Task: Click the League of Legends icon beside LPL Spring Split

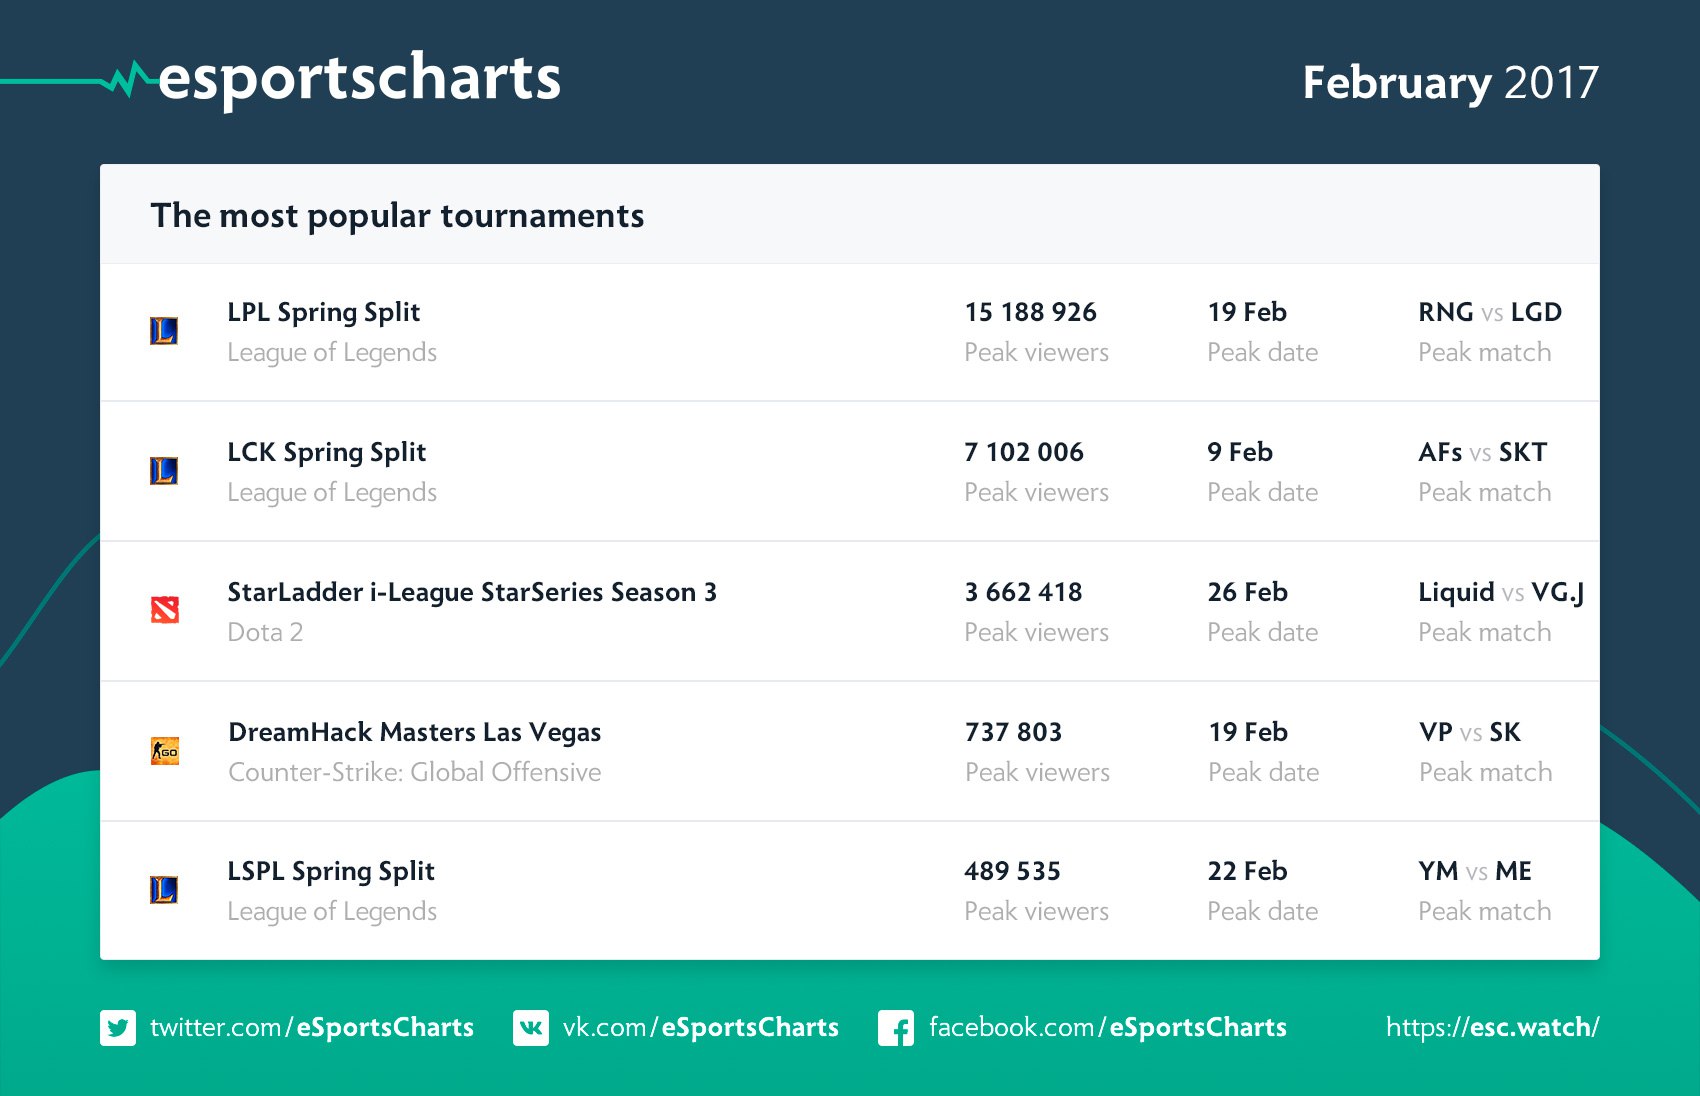Action: 164,331
